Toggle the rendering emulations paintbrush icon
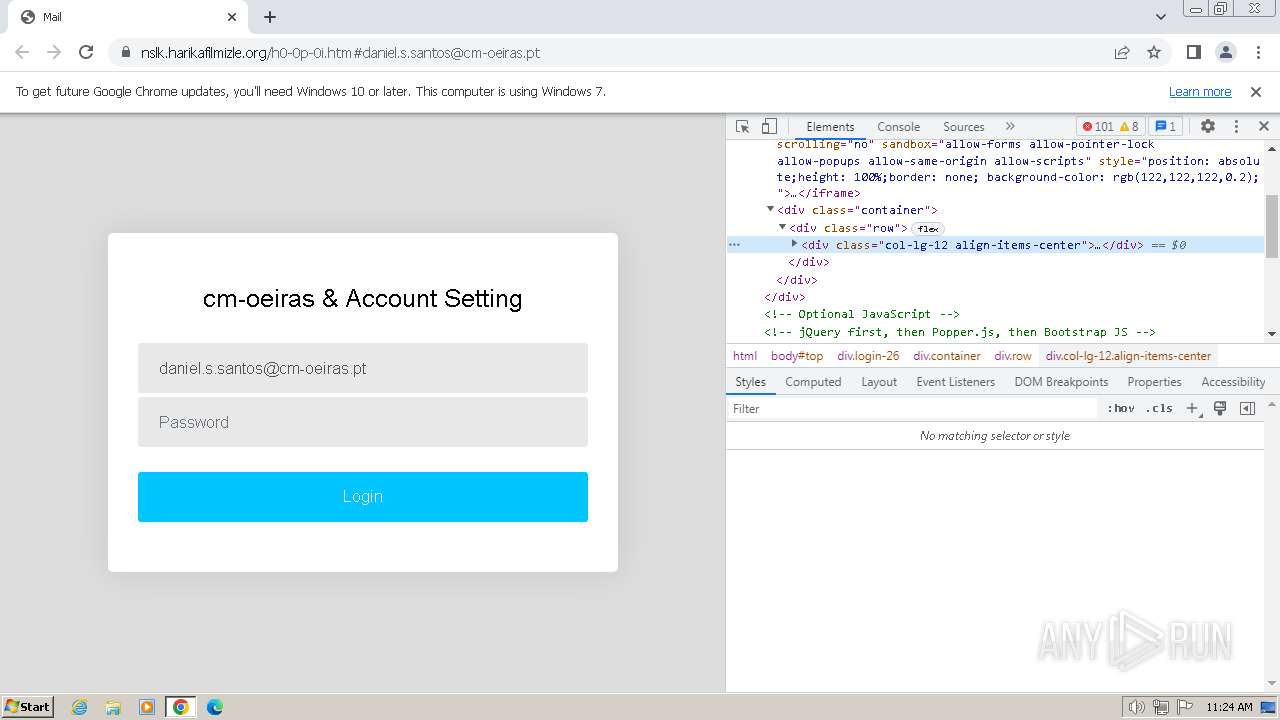This screenshot has height=720, width=1280. tap(1220, 409)
